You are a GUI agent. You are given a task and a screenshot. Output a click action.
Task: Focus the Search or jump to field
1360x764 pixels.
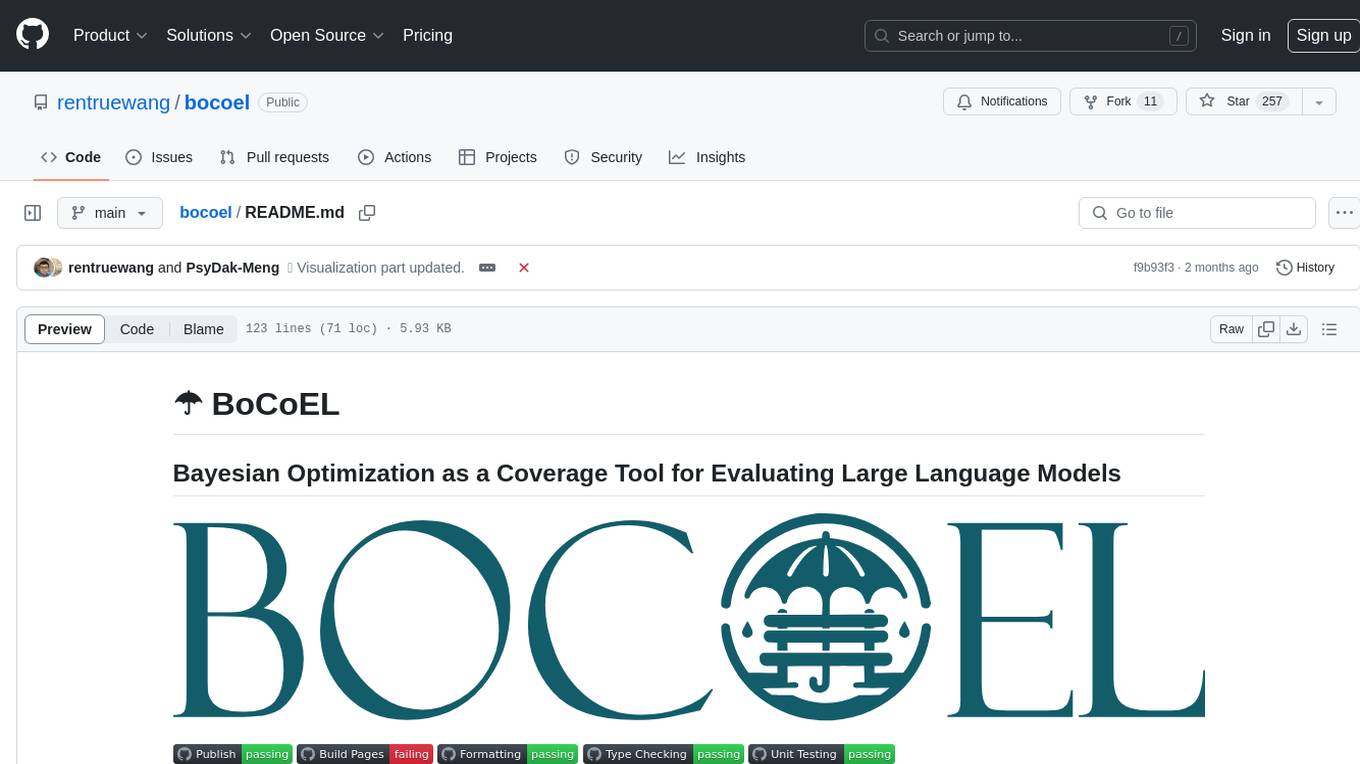[x=1030, y=35]
